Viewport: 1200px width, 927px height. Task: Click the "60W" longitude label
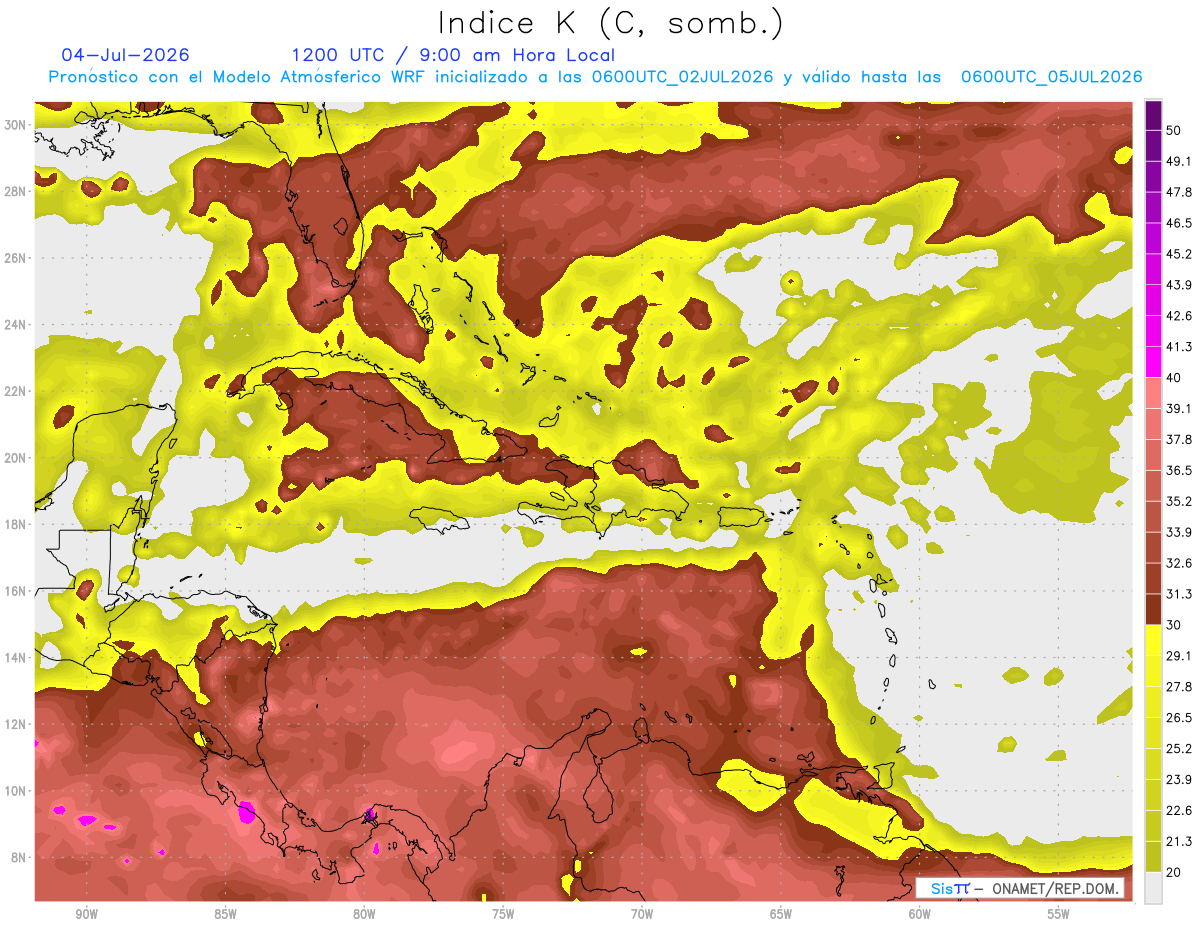click(x=920, y=914)
